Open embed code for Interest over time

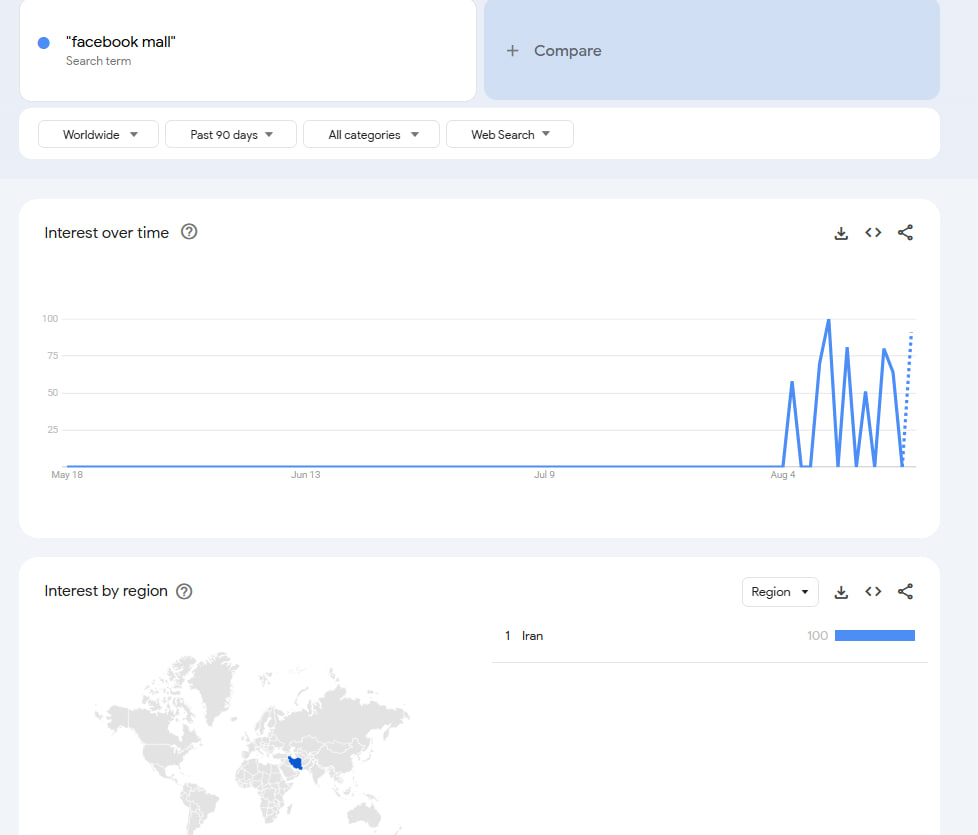(873, 233)
